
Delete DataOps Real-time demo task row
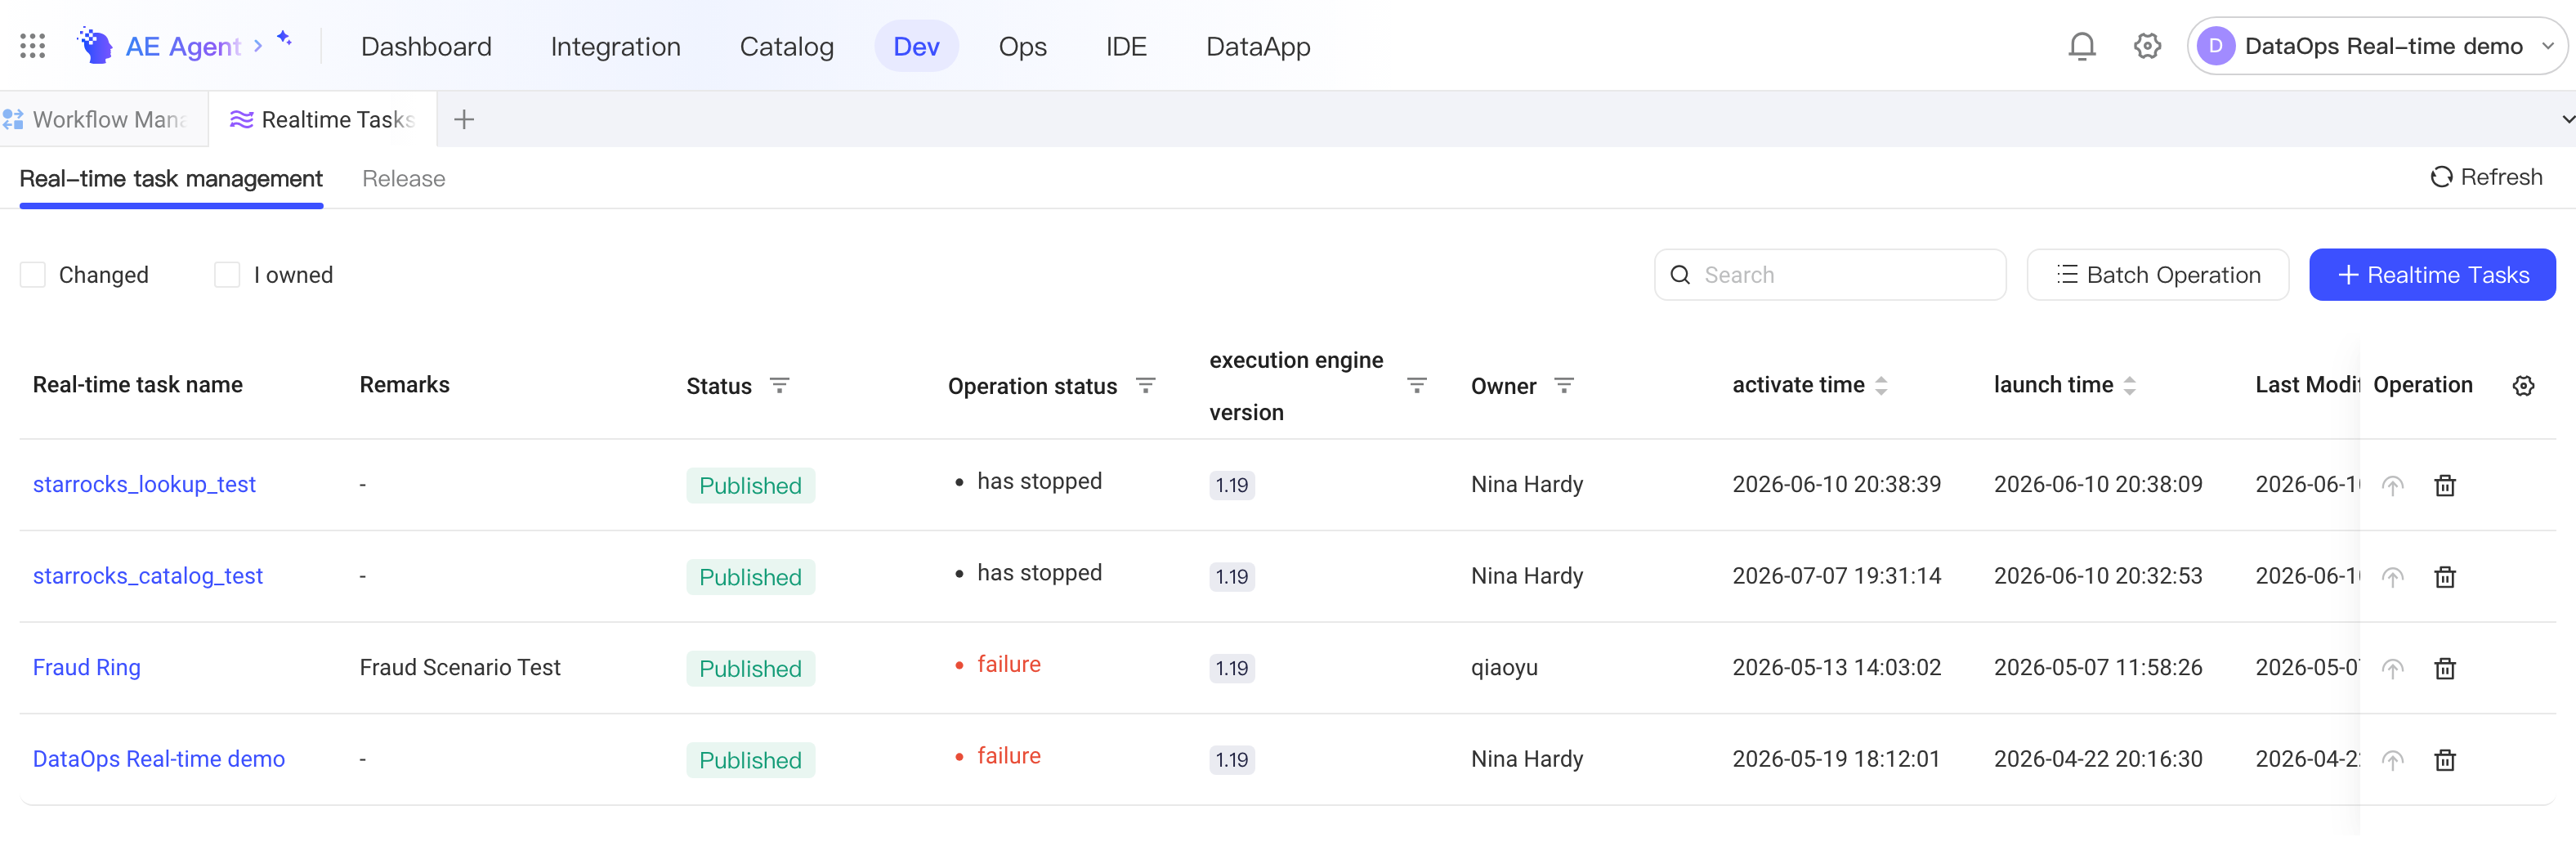2444,760
